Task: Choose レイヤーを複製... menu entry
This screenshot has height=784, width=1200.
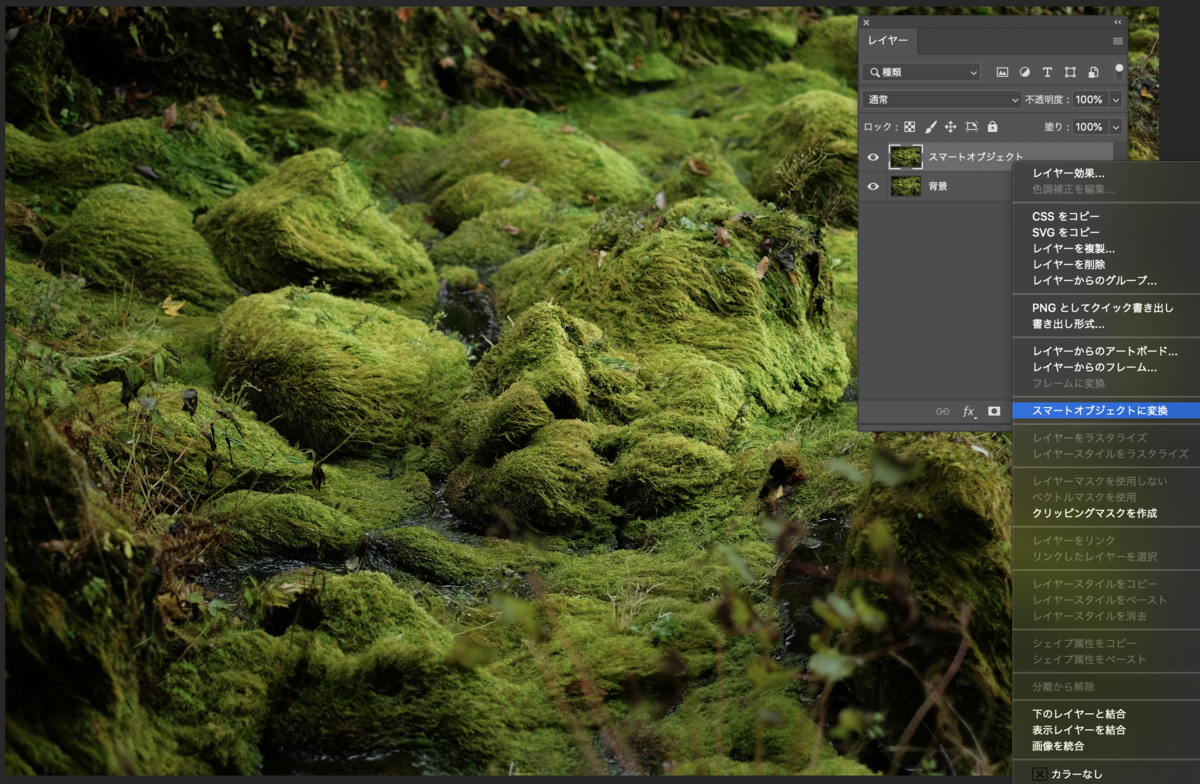Action: click(x=1073, y=248)
